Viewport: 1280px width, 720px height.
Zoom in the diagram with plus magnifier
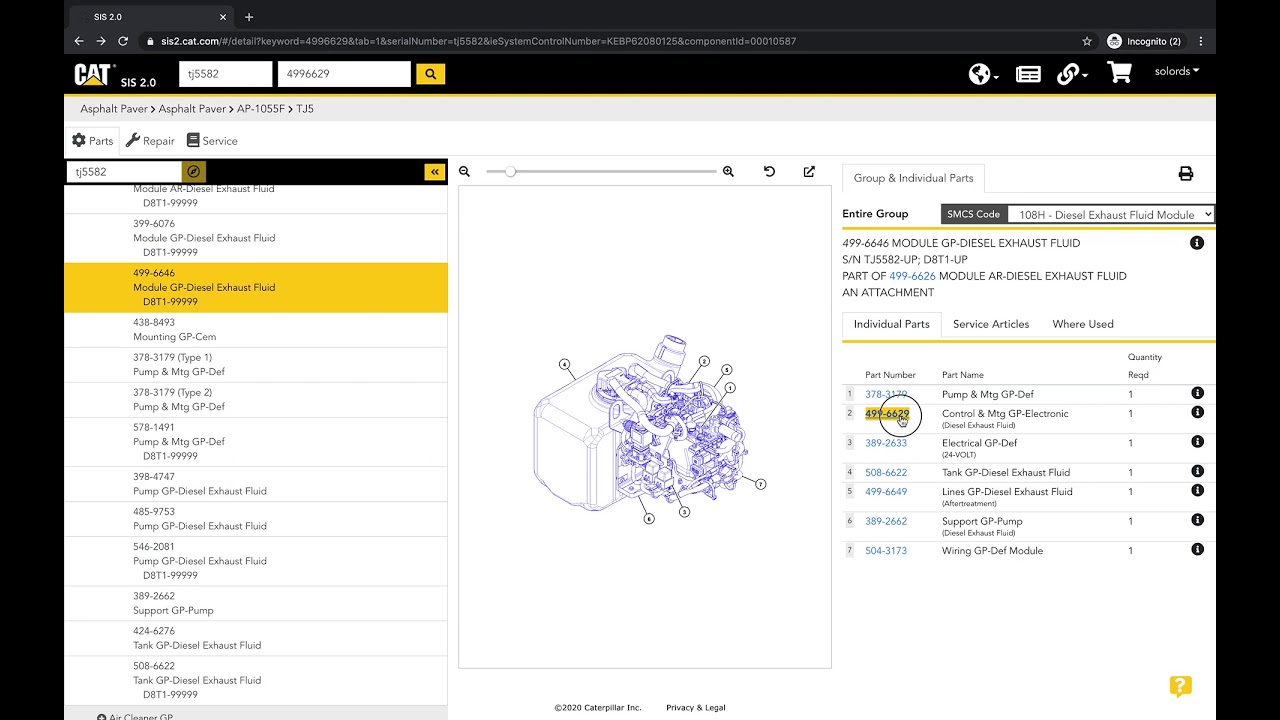coord(728,172)
